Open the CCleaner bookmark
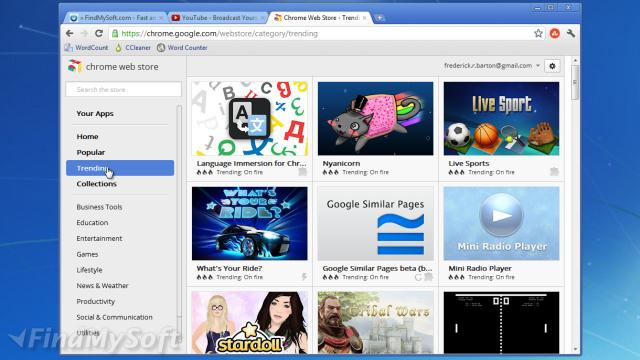 [x=133, y=48]
